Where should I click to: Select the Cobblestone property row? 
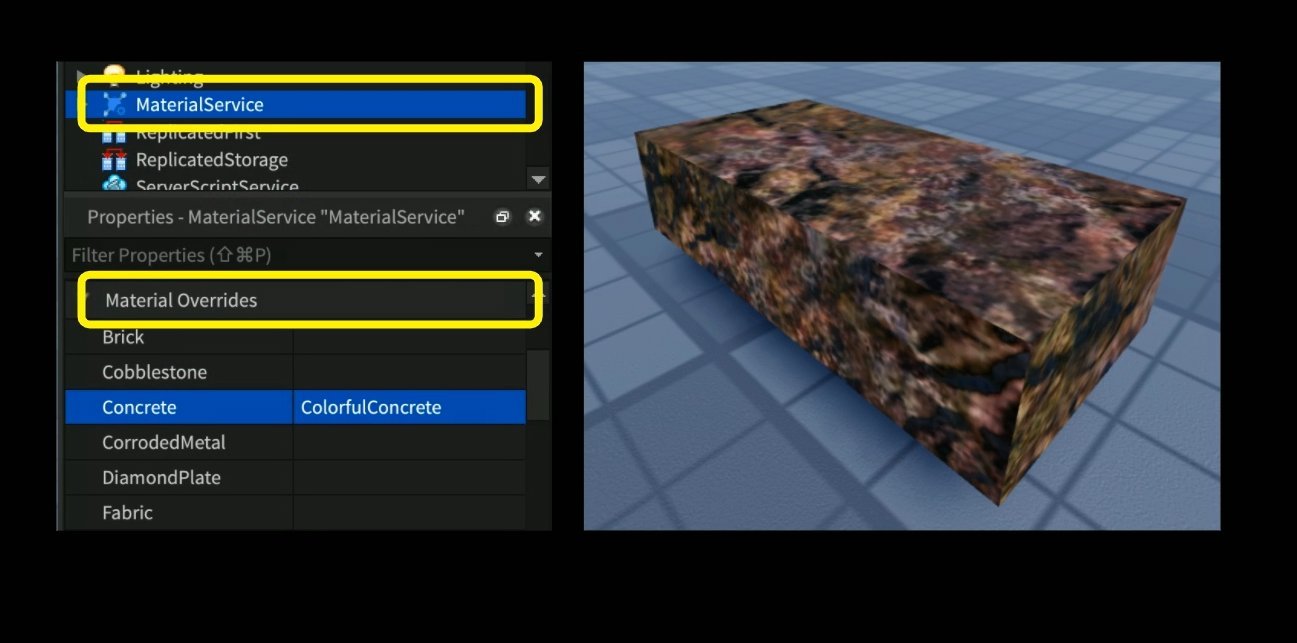295,372
